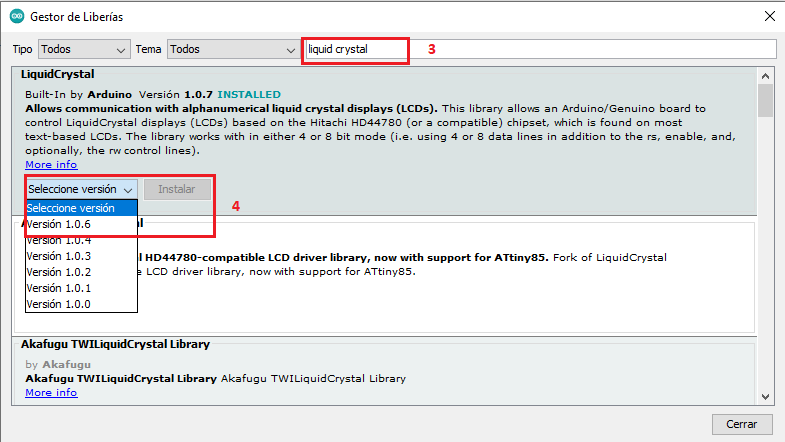Select Versión 1.0.2 from the list
The height and width of the screenshot is (442, 785).
pos(81,272)
